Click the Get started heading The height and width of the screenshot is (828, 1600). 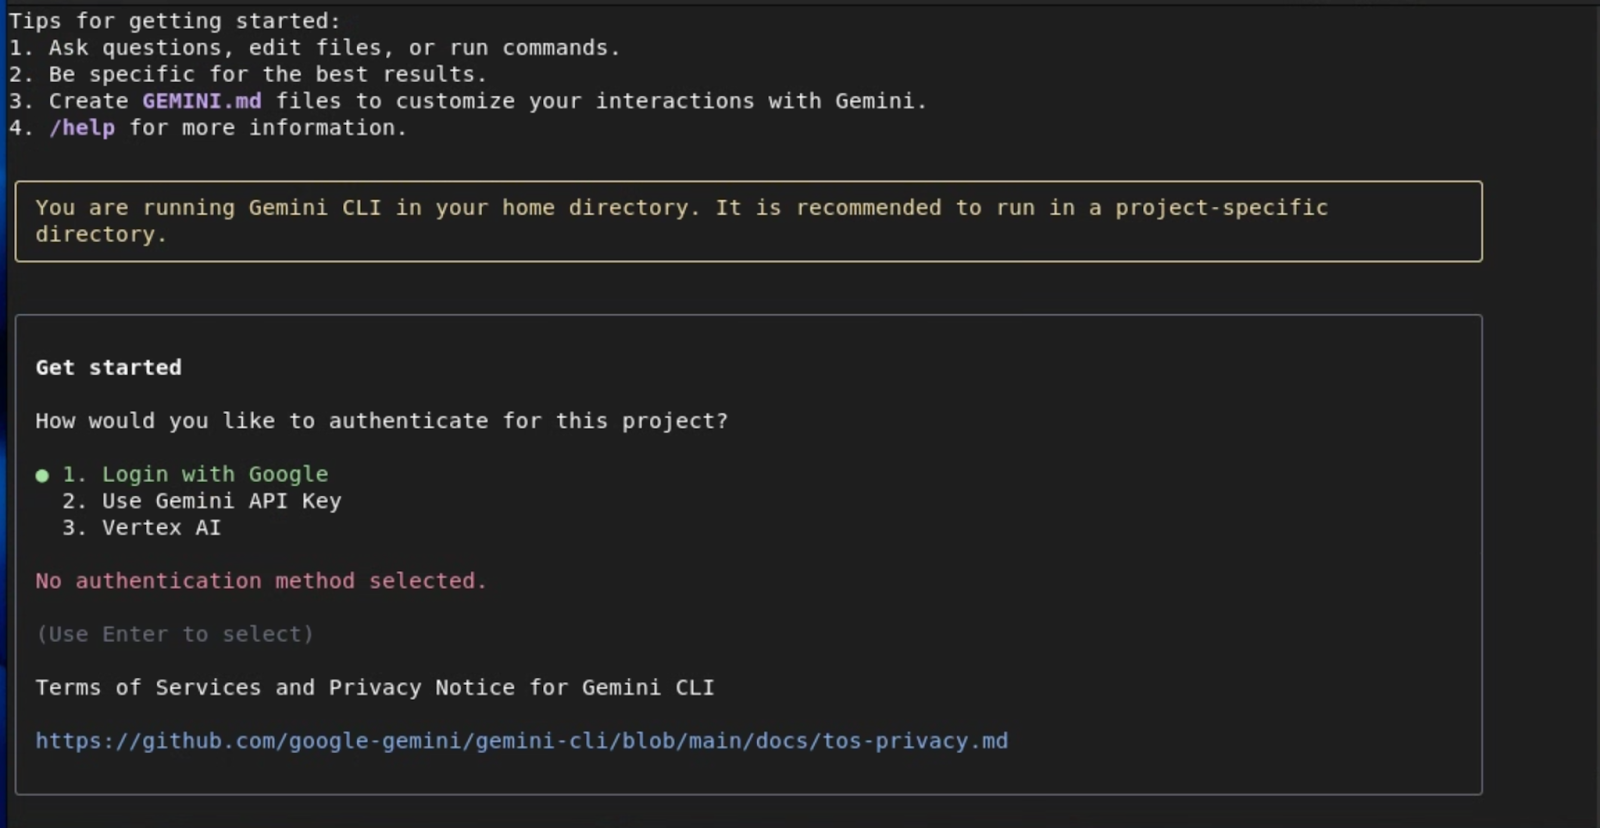point(107,367)
